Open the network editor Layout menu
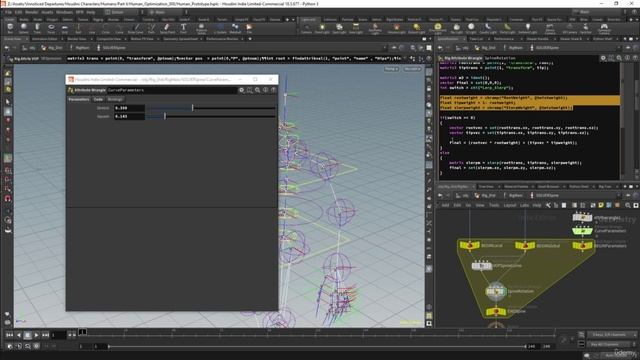640x360 pixels. (509, 205)
